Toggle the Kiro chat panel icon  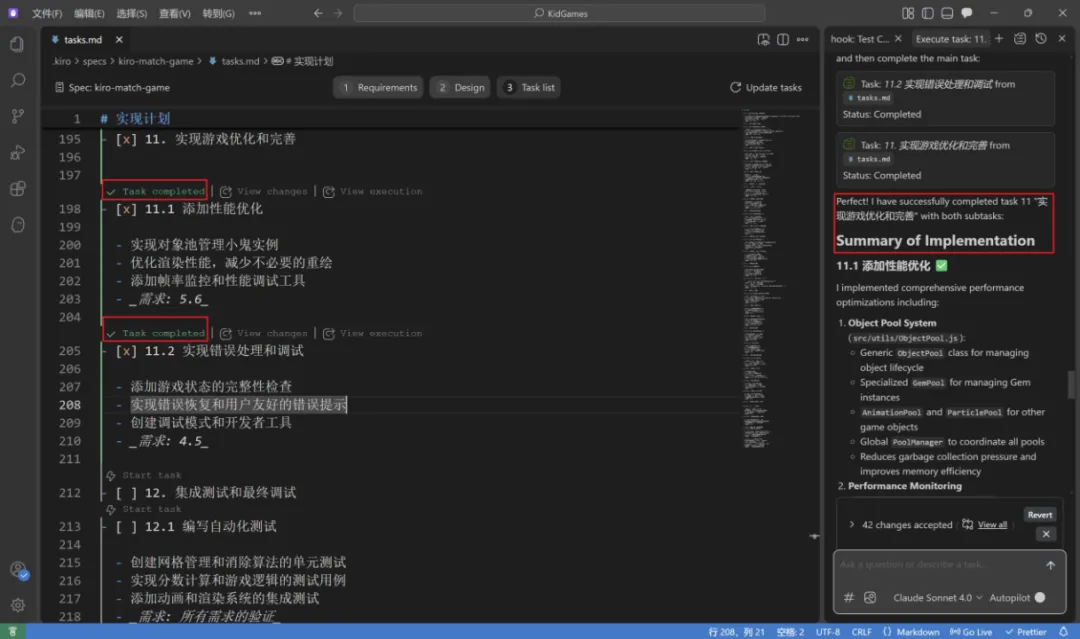[967, 13]
